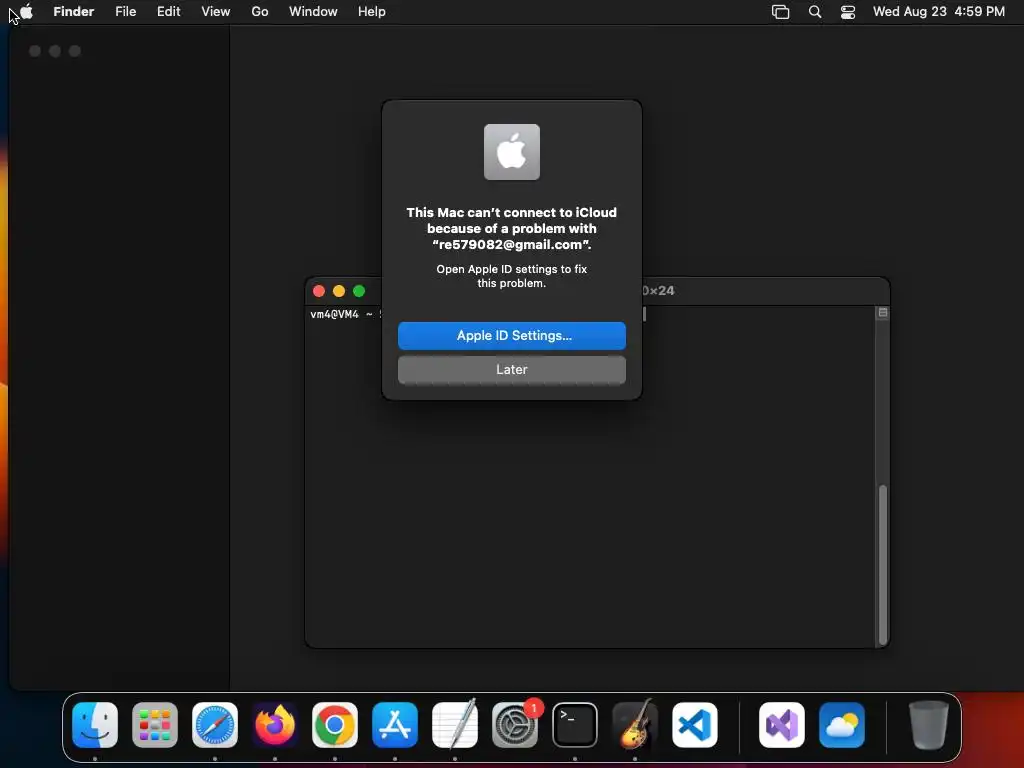
Task: Open the View menu
Action: (216, 12)
